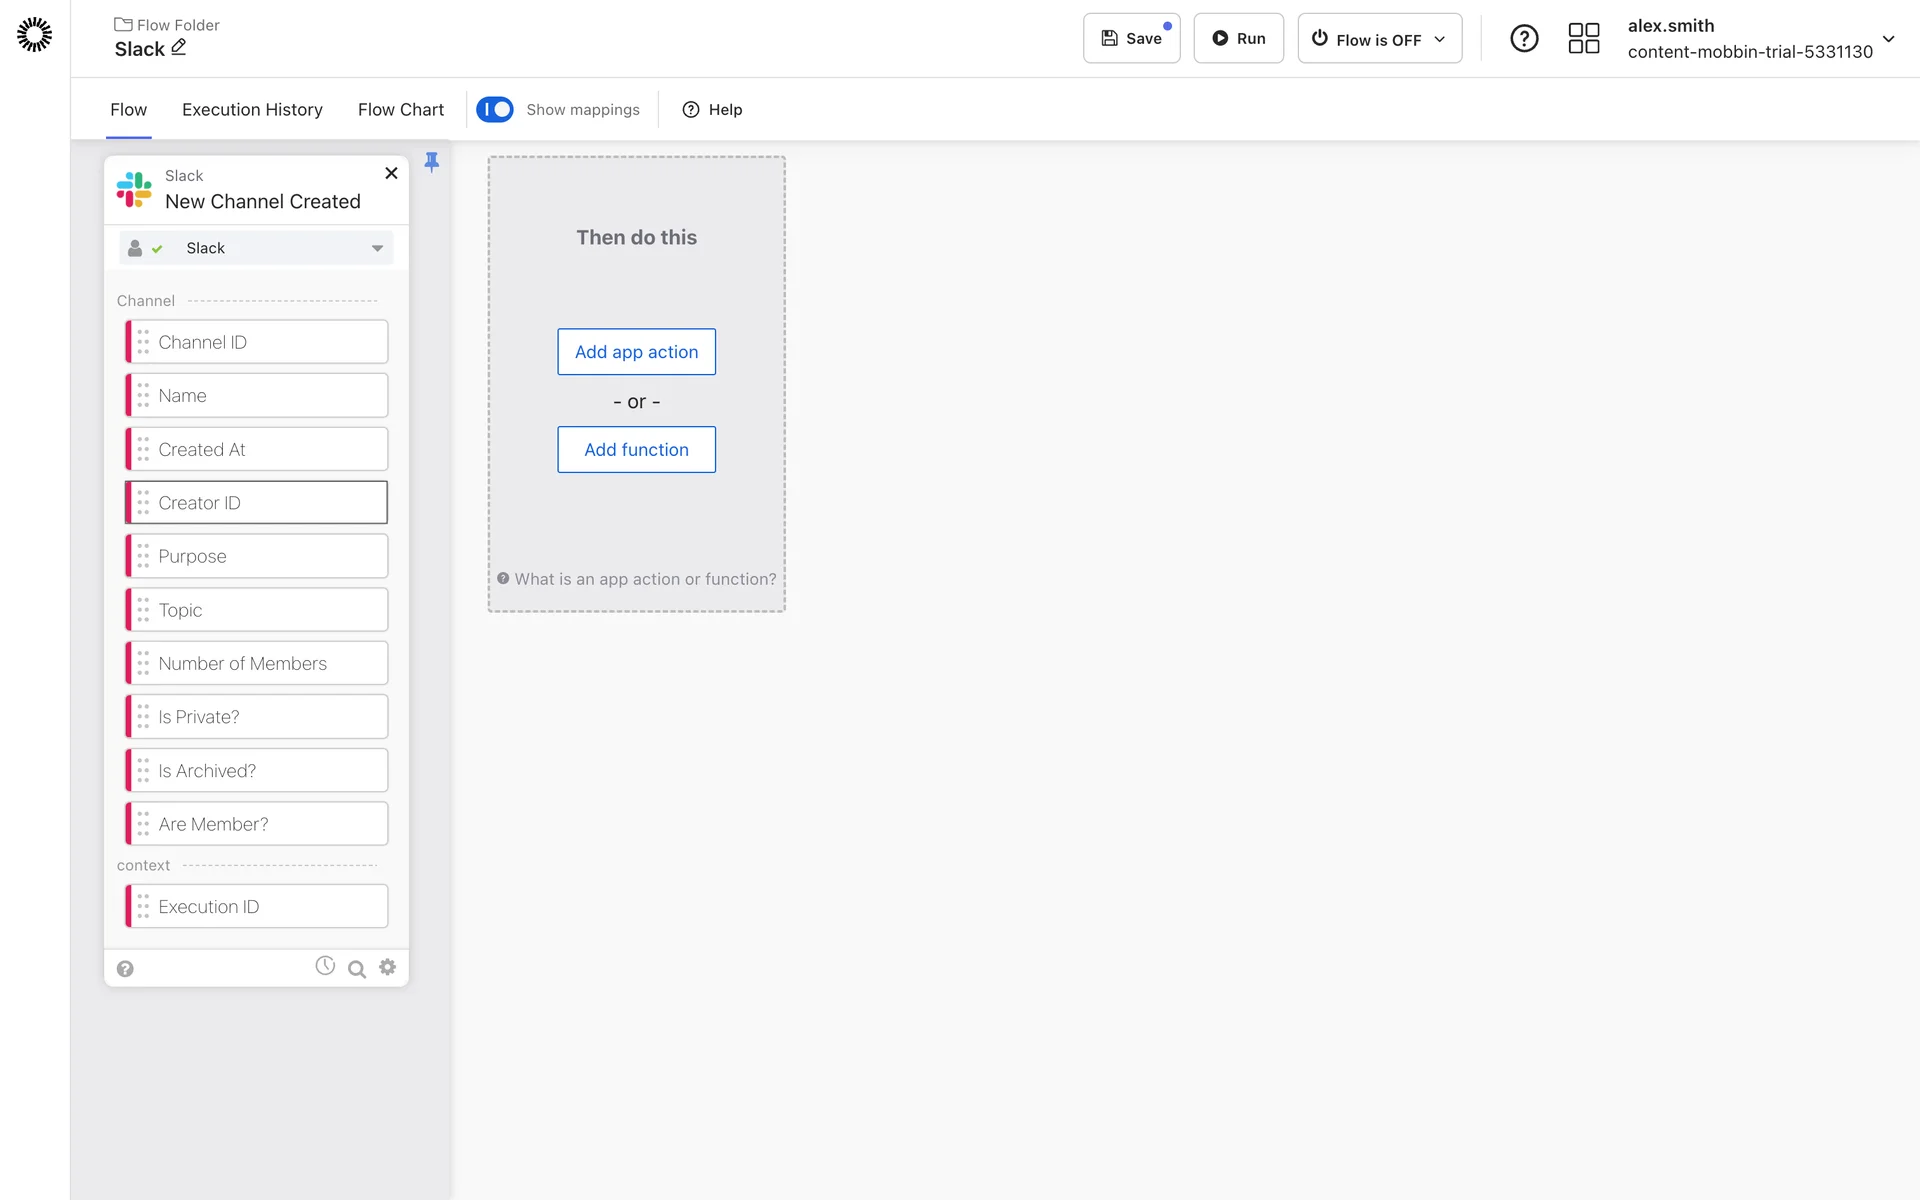Click the question mark in card footer
Viewport: 1920px width, 1200px height.
pos(125,969)
